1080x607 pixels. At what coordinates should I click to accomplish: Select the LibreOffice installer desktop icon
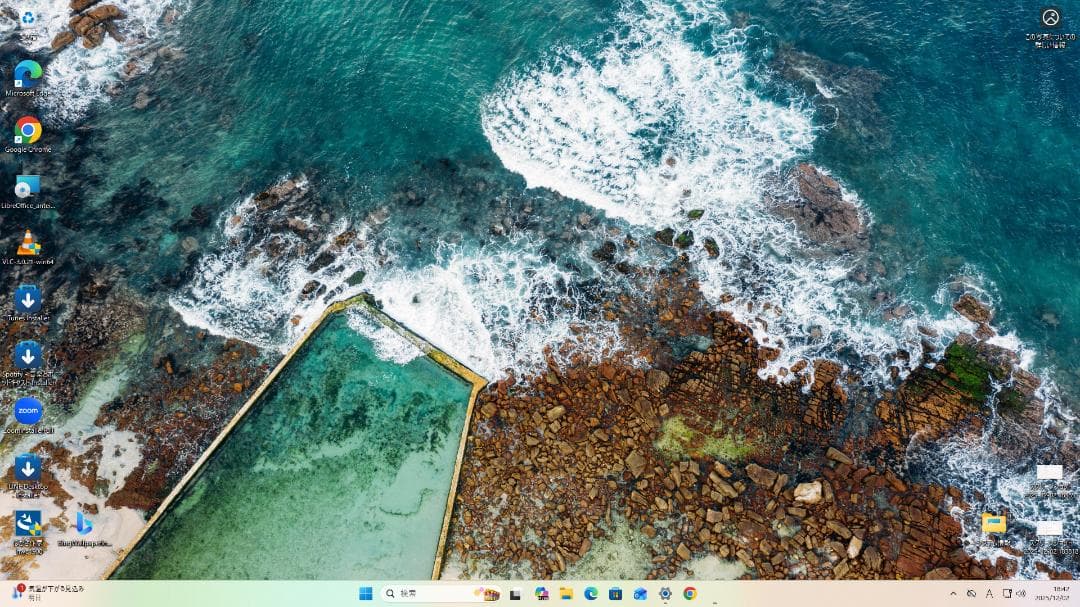click(28, 186)
